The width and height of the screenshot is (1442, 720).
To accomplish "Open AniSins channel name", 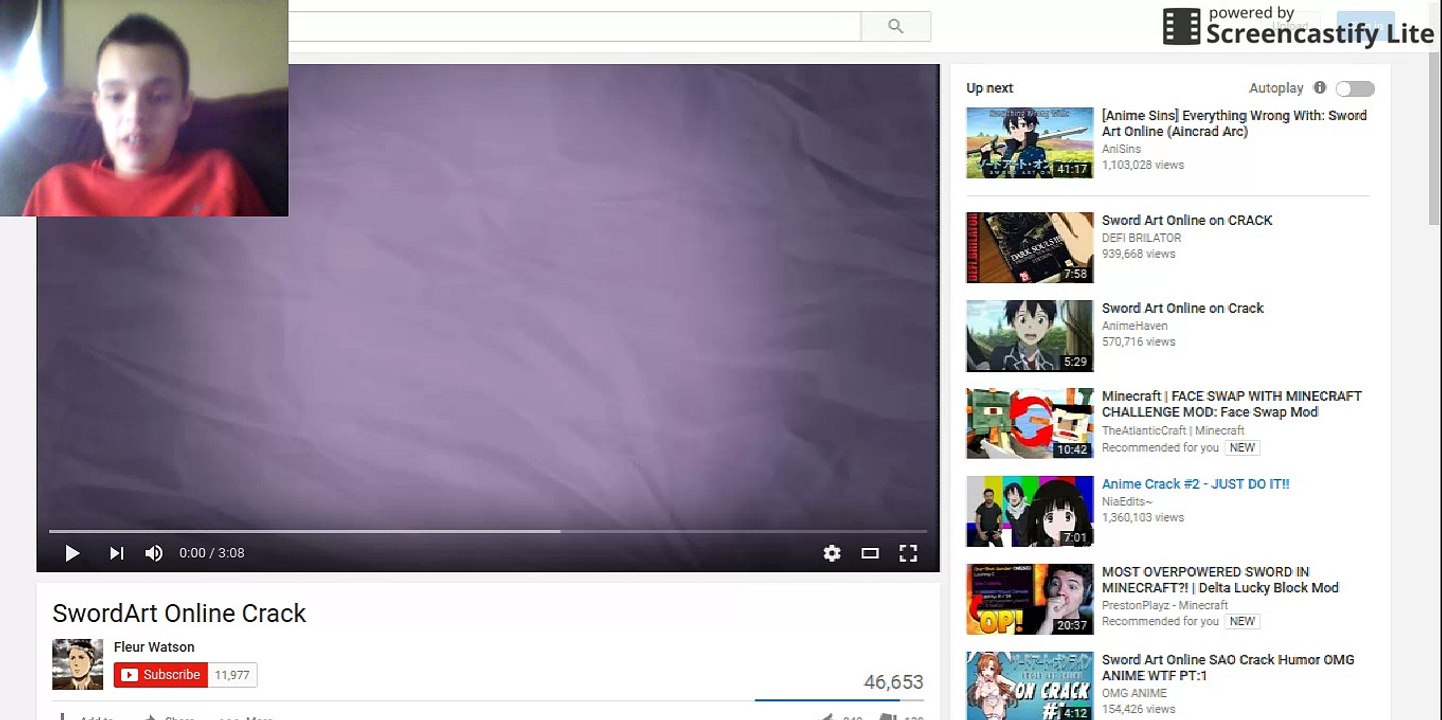I will [1121, 149].
